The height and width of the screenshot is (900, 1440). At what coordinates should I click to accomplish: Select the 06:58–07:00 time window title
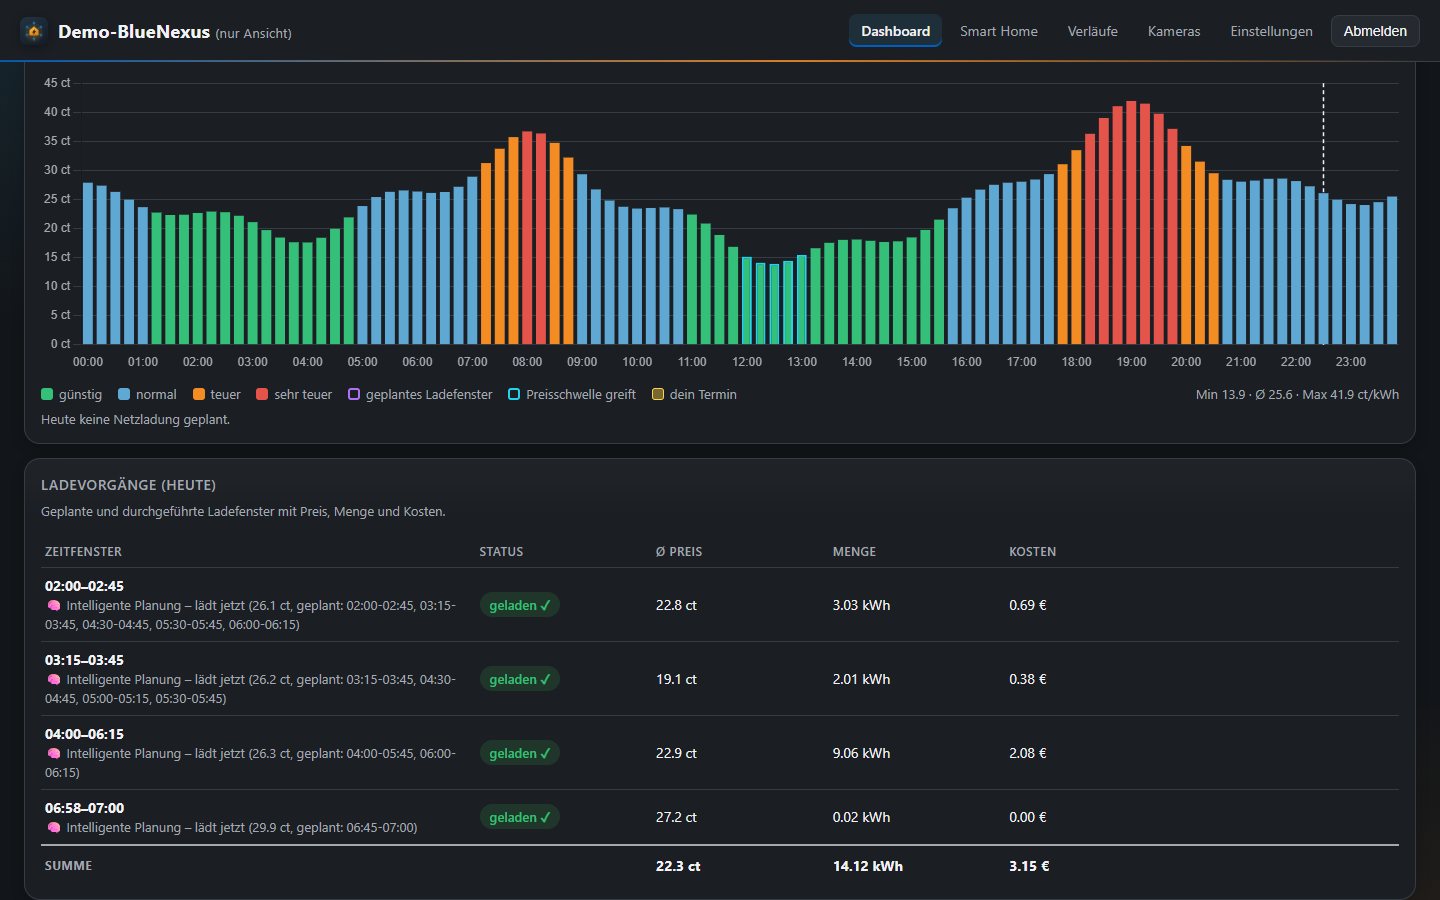[84, 808]
